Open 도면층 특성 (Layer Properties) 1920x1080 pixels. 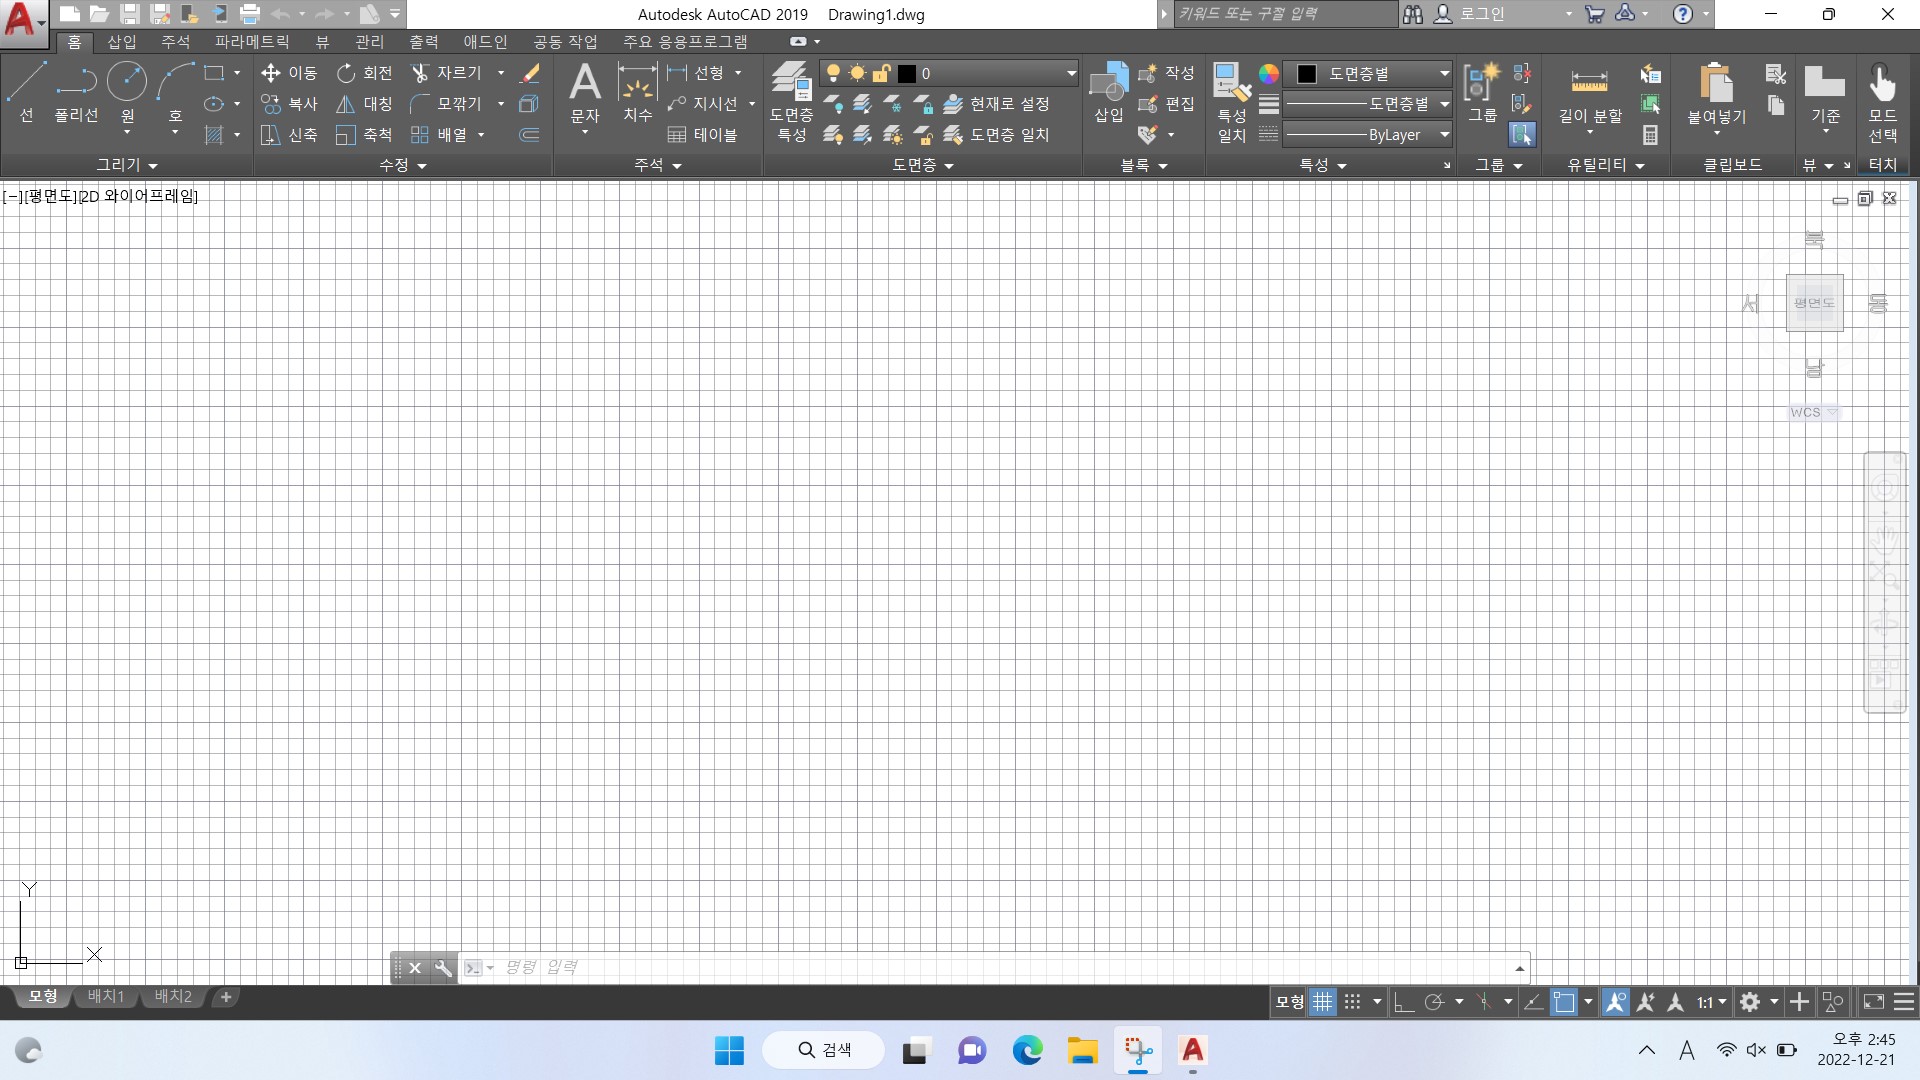(792, 102)
